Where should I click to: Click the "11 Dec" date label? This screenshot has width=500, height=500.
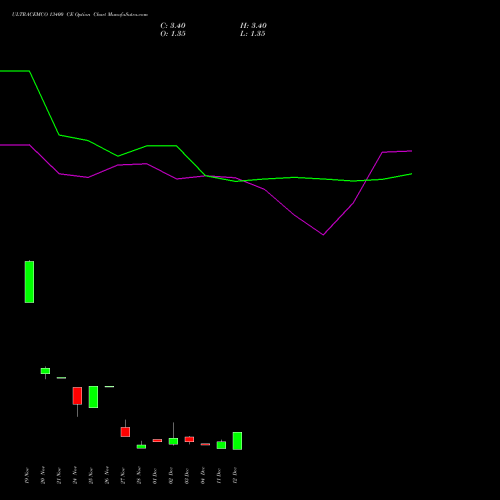coord(219,475)
